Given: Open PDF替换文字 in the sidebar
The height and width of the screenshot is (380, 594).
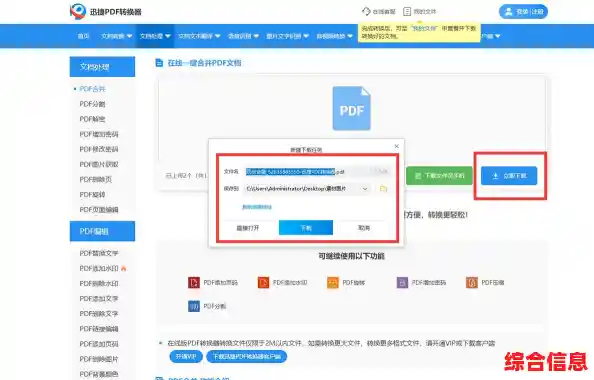Looking at the screenshot, I should point(99,253).
